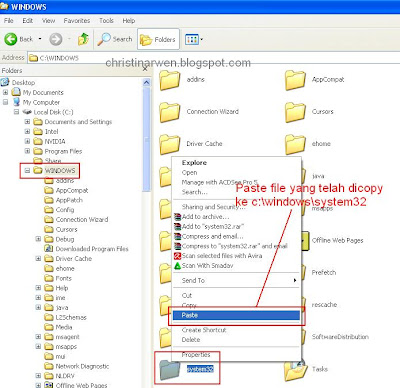Click Offline Web Pages folder label
Viewport: 400px width, 388px height.
[337, 240]
